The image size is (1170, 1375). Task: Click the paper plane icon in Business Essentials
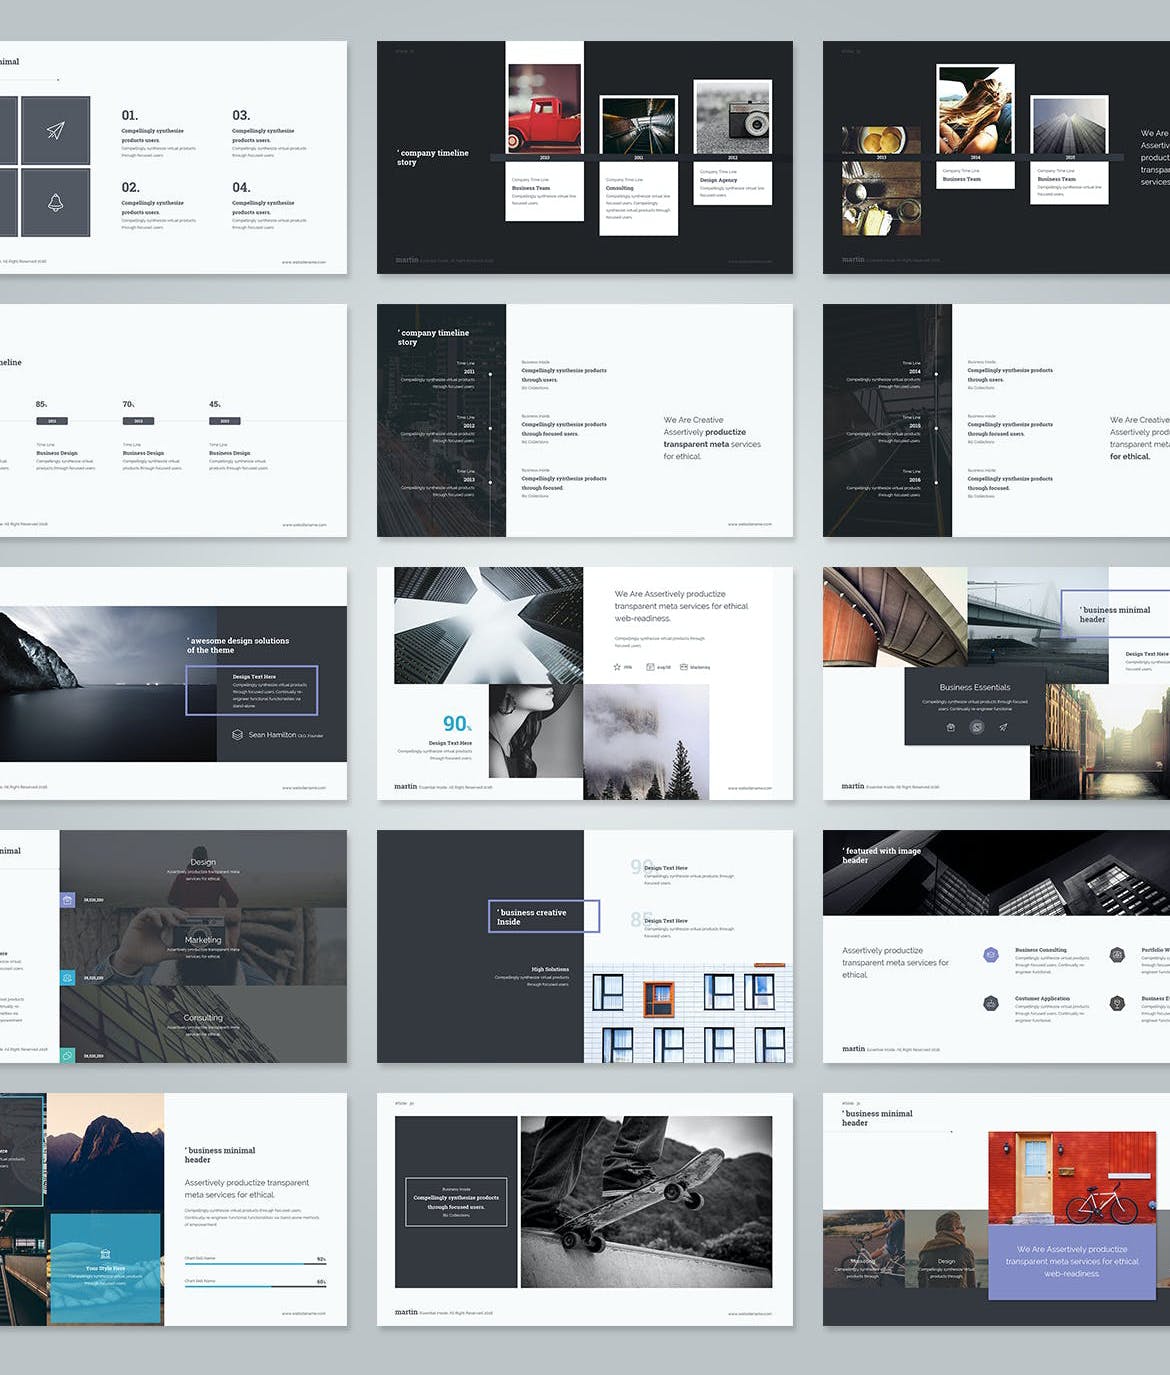click(1003, 727)
